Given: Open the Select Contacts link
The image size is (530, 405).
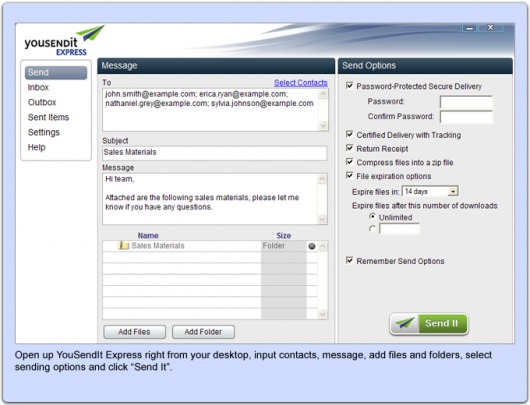Looking at the screenshot, I should pos(300,82).
